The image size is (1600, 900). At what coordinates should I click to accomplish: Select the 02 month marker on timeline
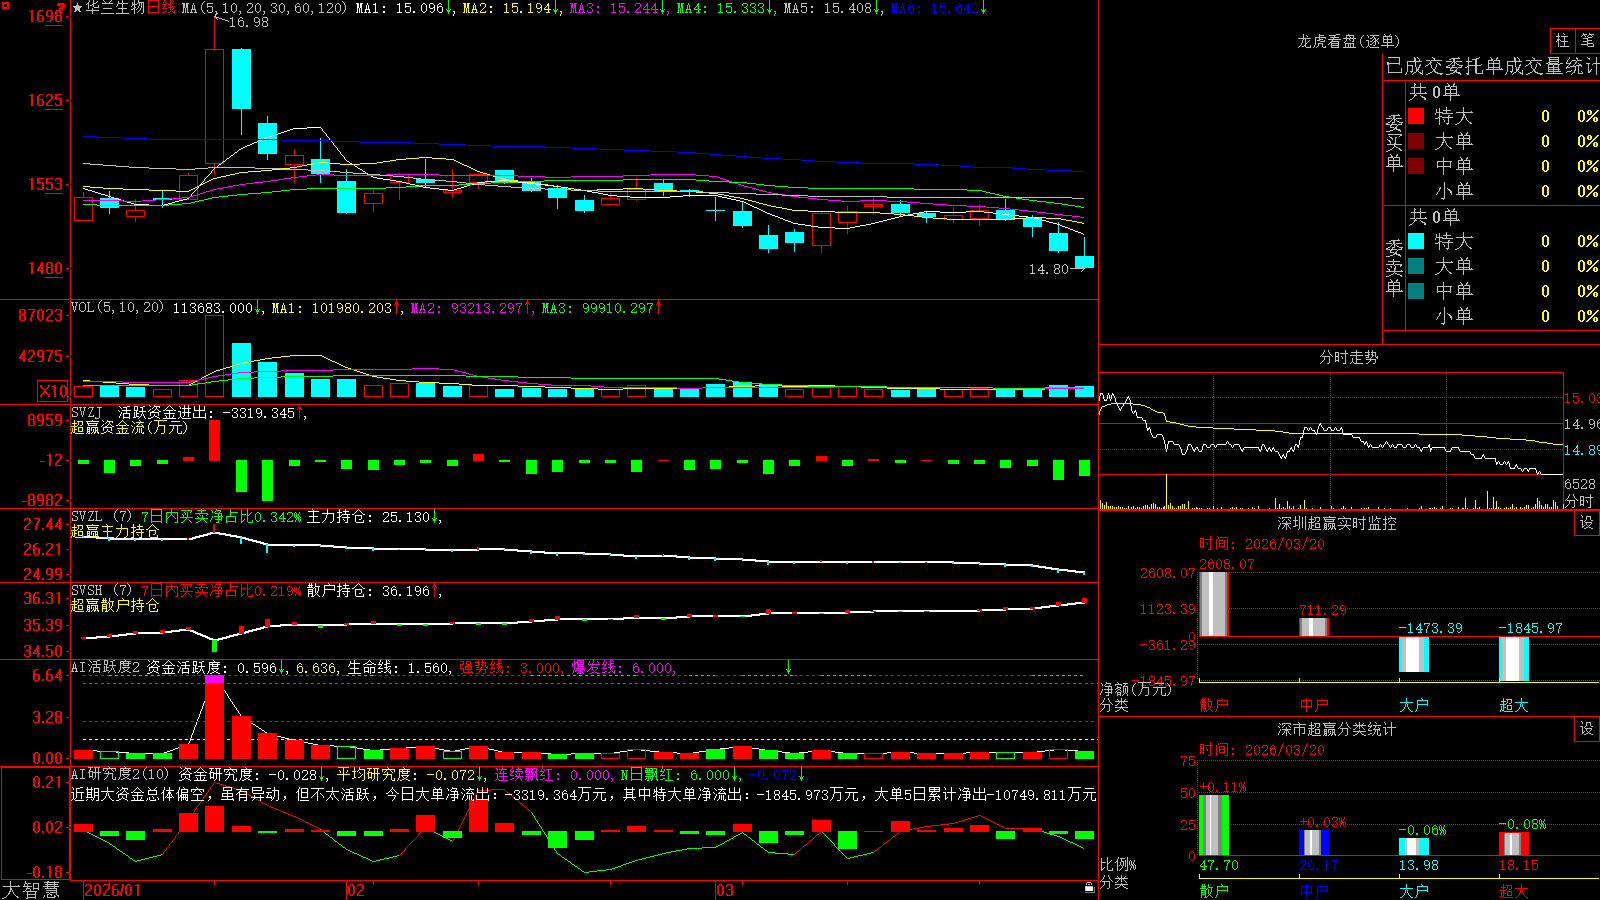coord(356,890)
